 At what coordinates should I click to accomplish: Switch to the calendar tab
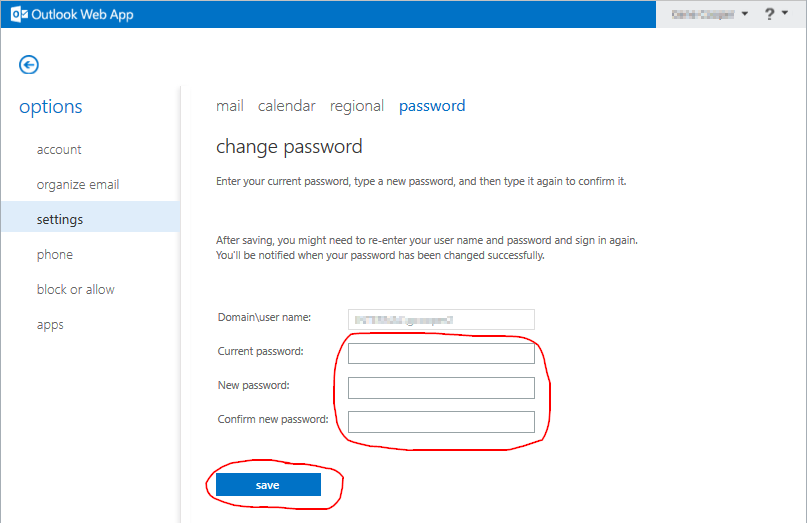(x=287, y=106)
